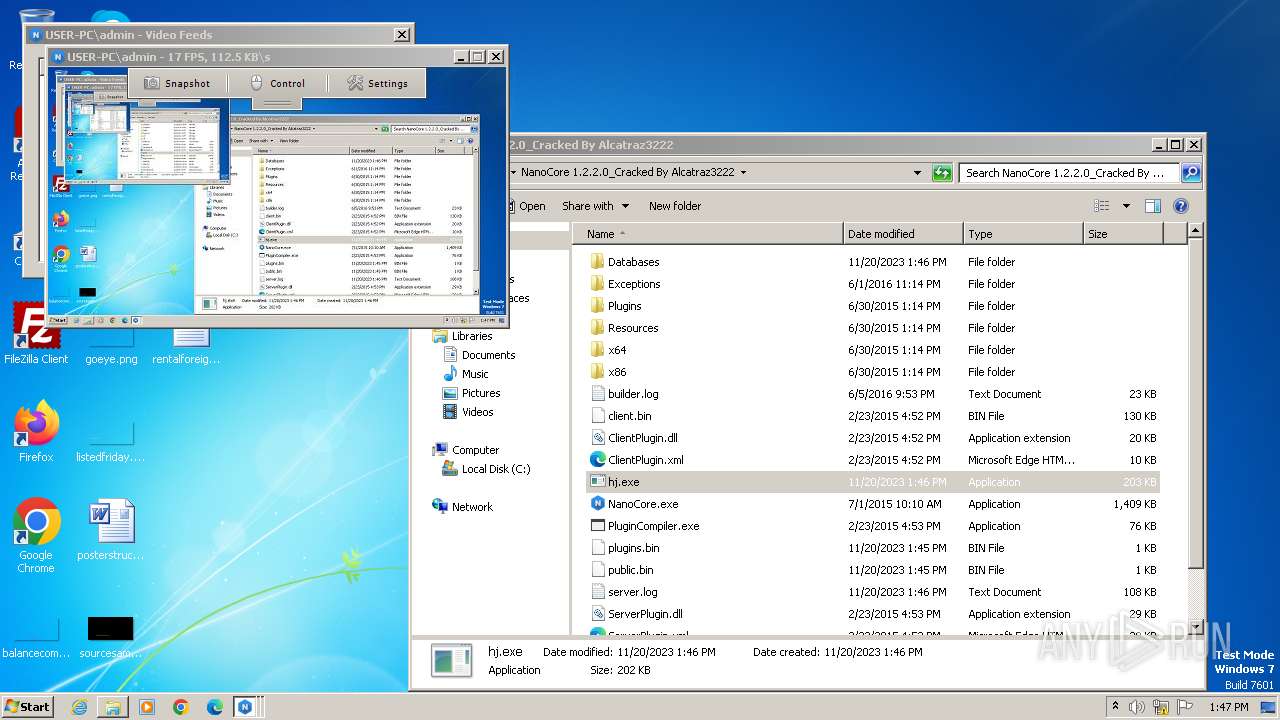Select Firefox desktop shortcut

click(x=36, y=431)
